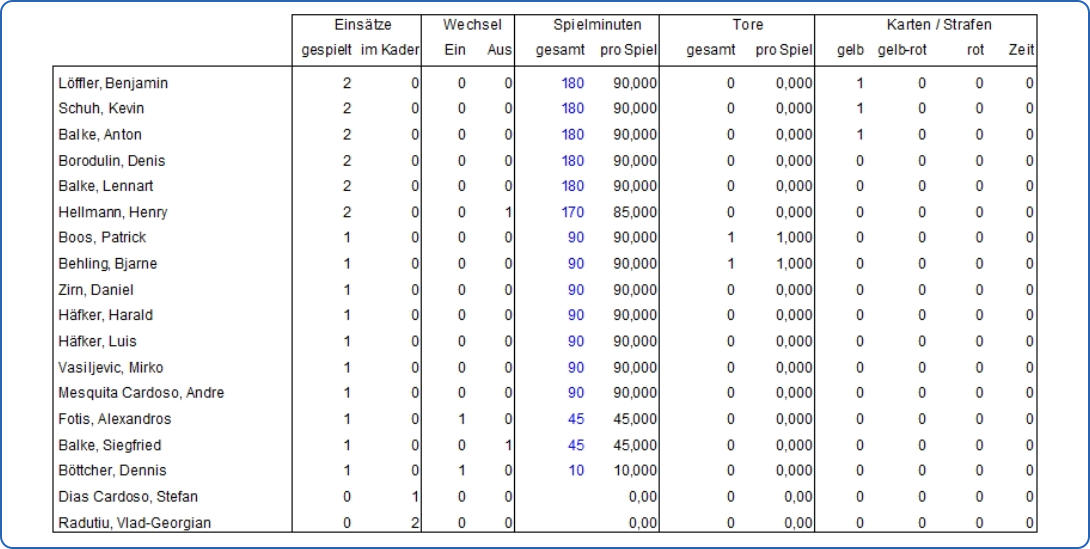Click the rot column header
Screen dimensions: 1090x549
[975, 51]
